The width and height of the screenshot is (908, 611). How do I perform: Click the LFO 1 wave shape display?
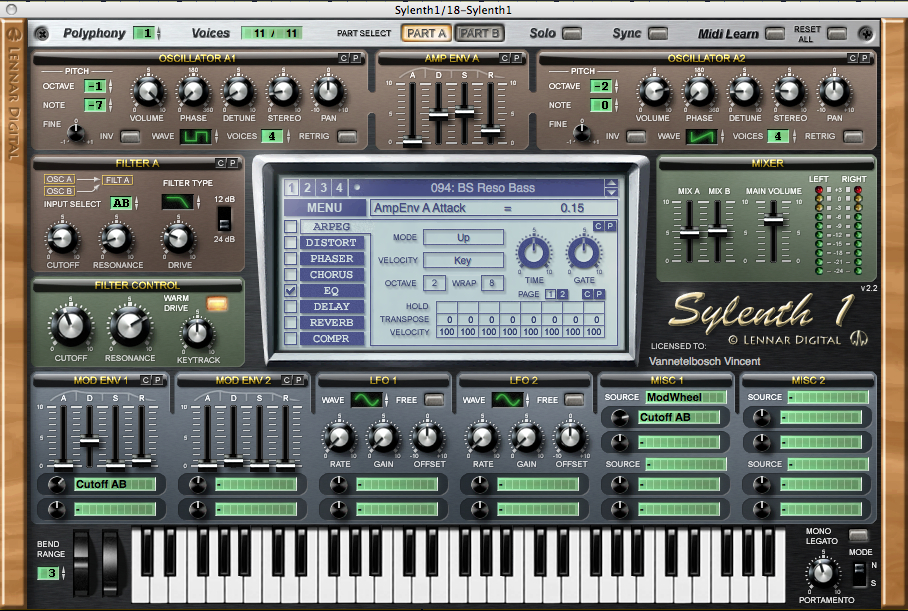coord(367,400)
